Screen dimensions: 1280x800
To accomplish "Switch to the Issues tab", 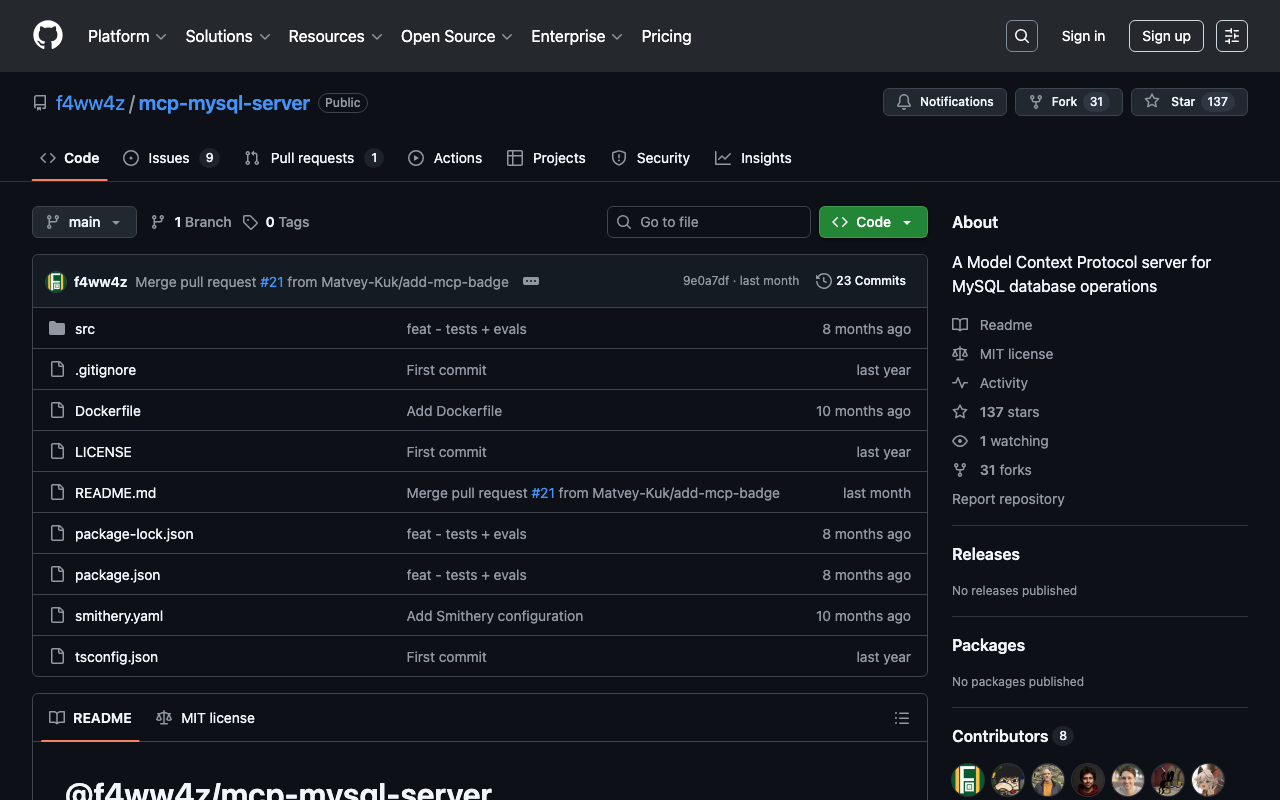I will click(169, 158).
